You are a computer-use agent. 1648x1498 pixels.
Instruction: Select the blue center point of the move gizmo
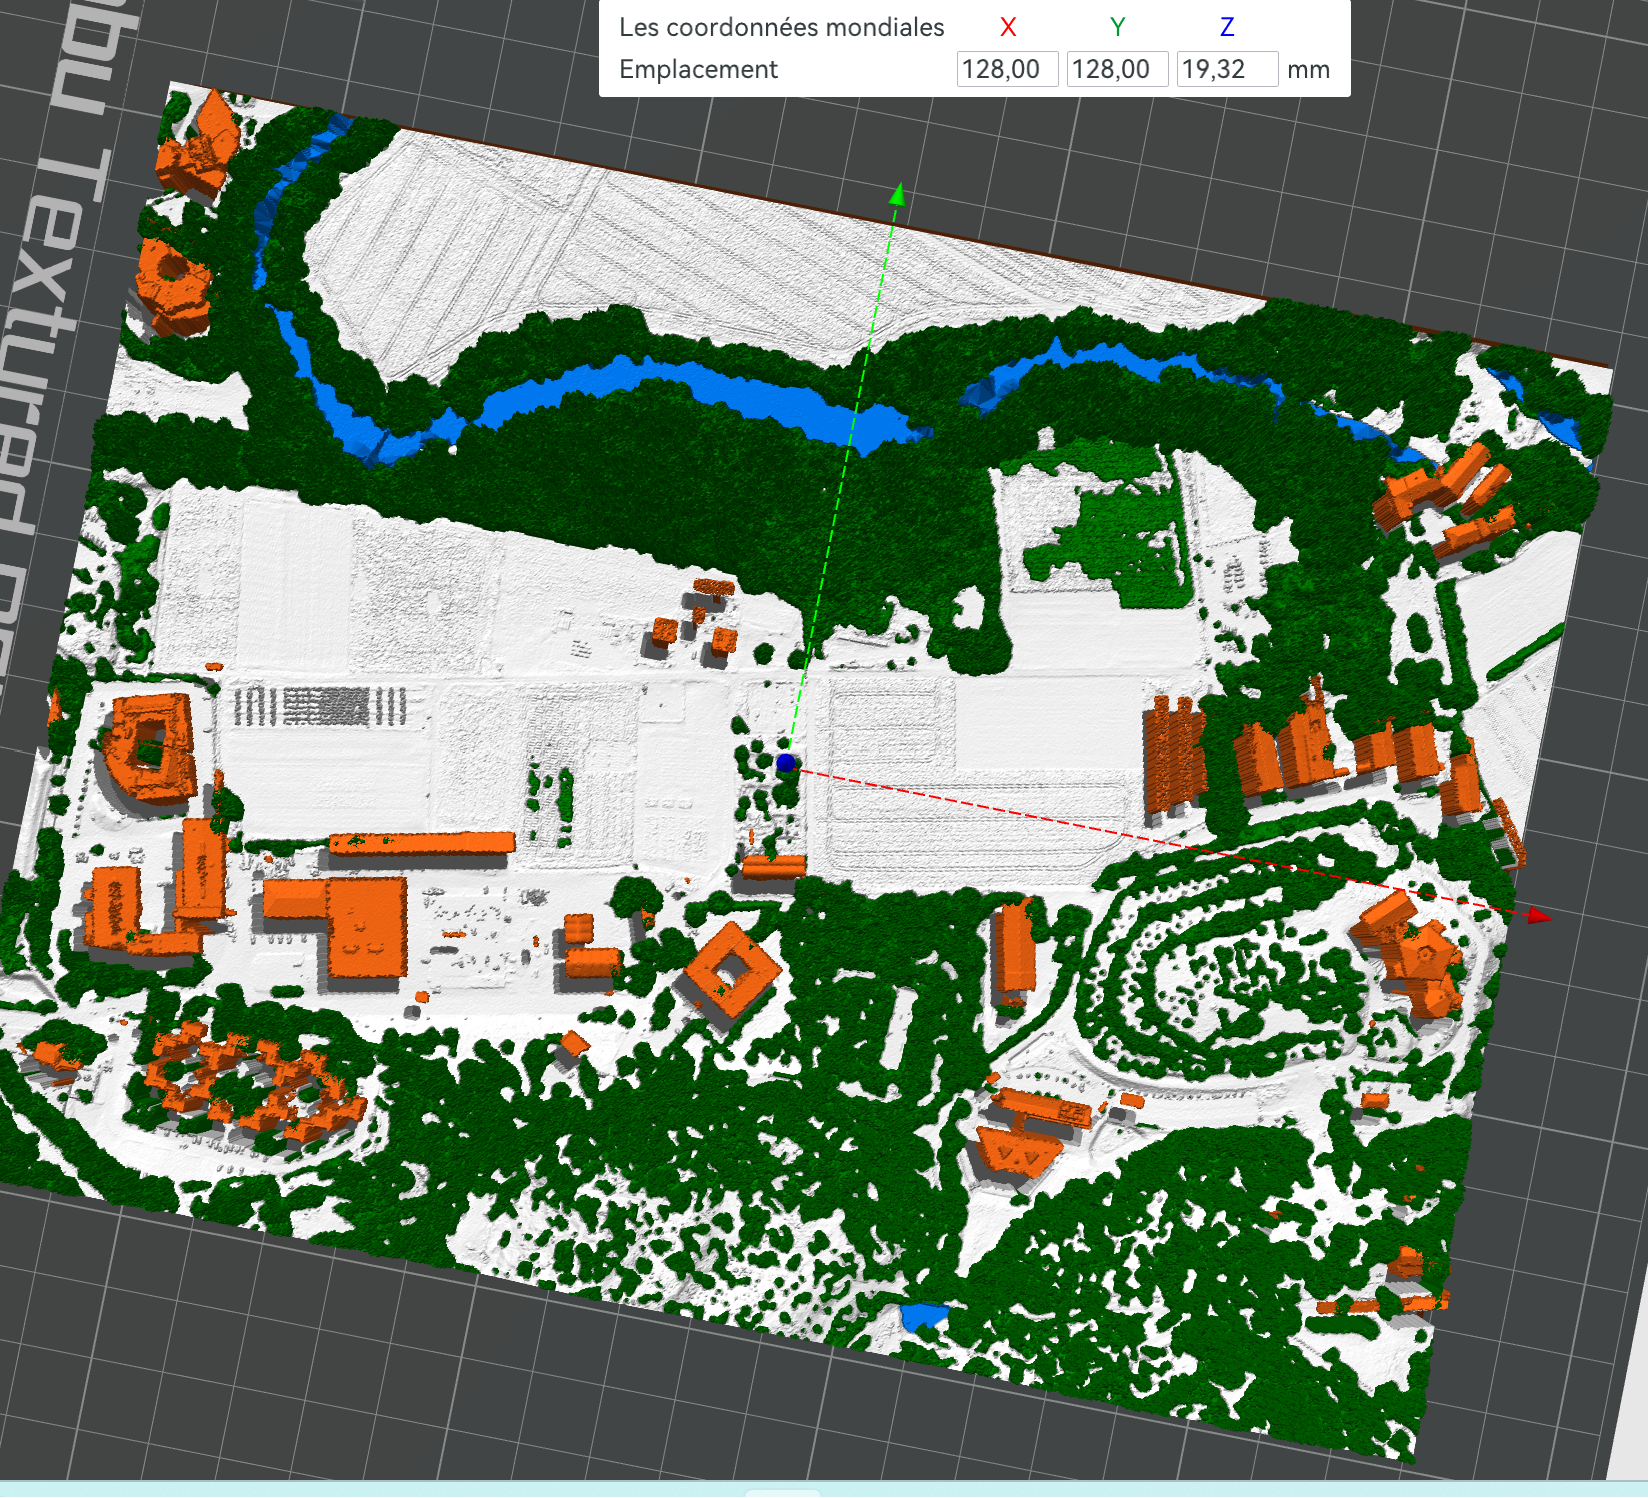tap(786, 764)
